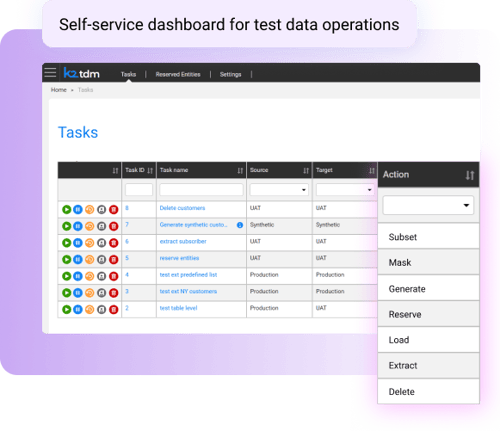Delete test ext predefined list task

click(x=114, y=276)
